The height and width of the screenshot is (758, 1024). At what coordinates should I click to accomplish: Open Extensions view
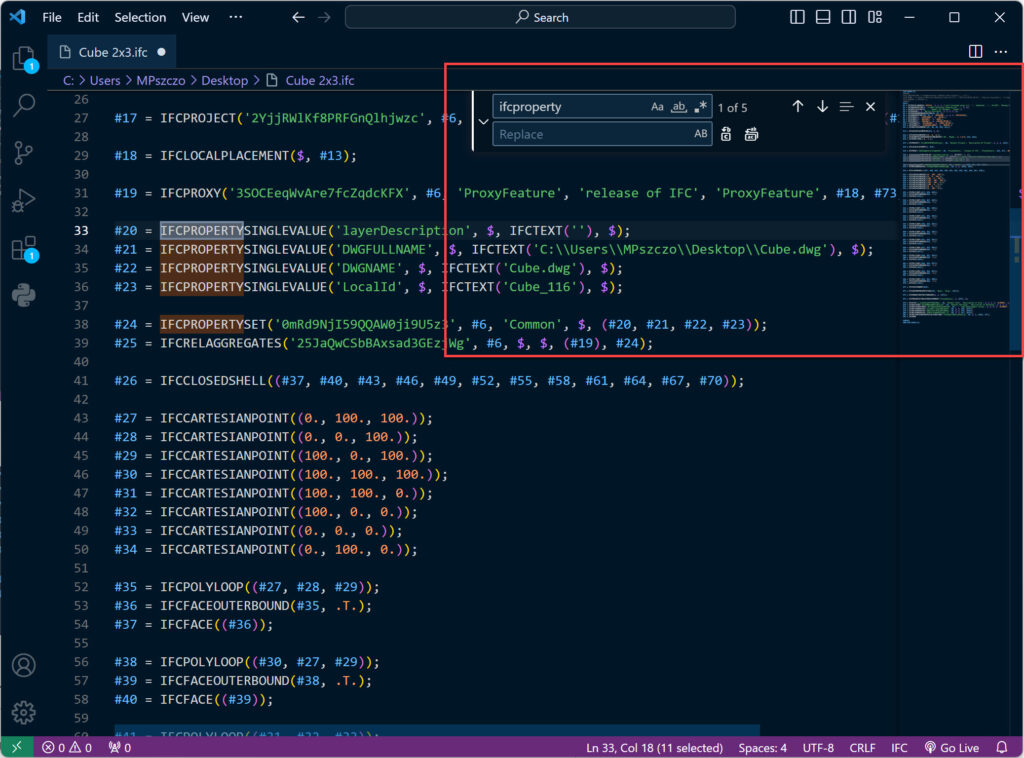(x=24, y=248)
